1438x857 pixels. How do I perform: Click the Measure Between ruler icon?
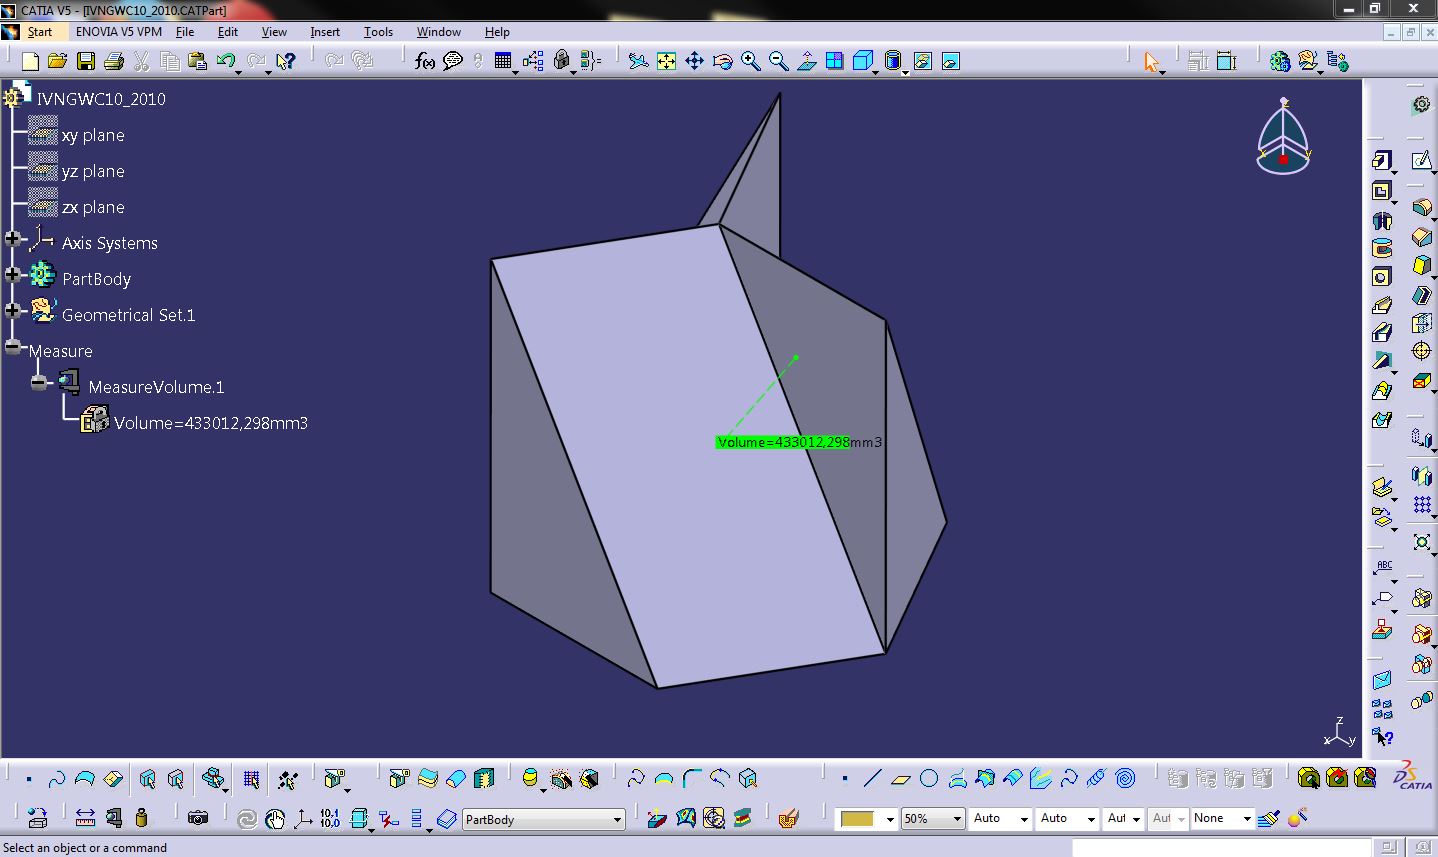(x=85, y=818)
